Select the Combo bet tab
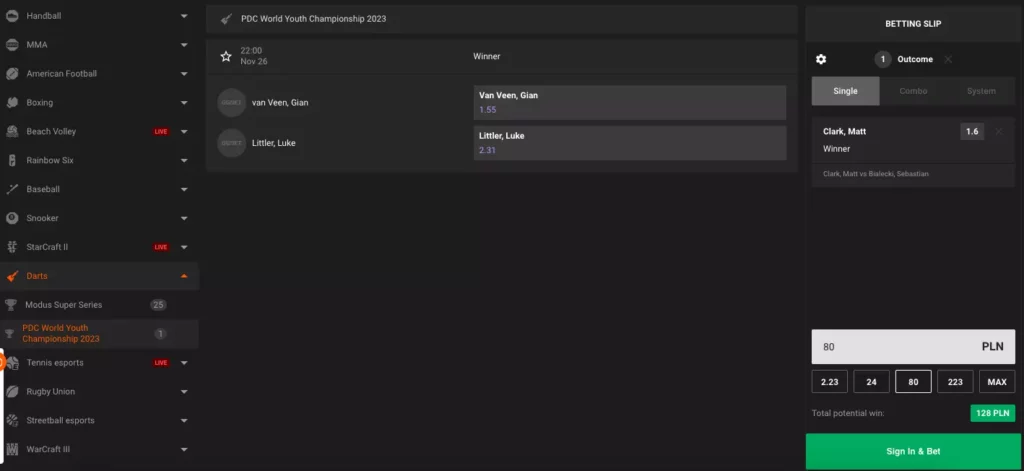 913,91
